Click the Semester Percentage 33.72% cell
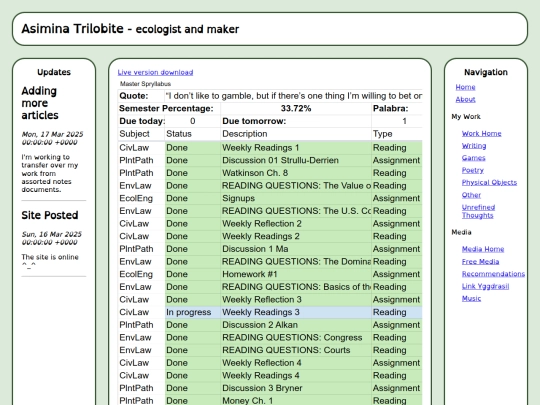This screenshot has width=540, height=405. tap(296, 108)
